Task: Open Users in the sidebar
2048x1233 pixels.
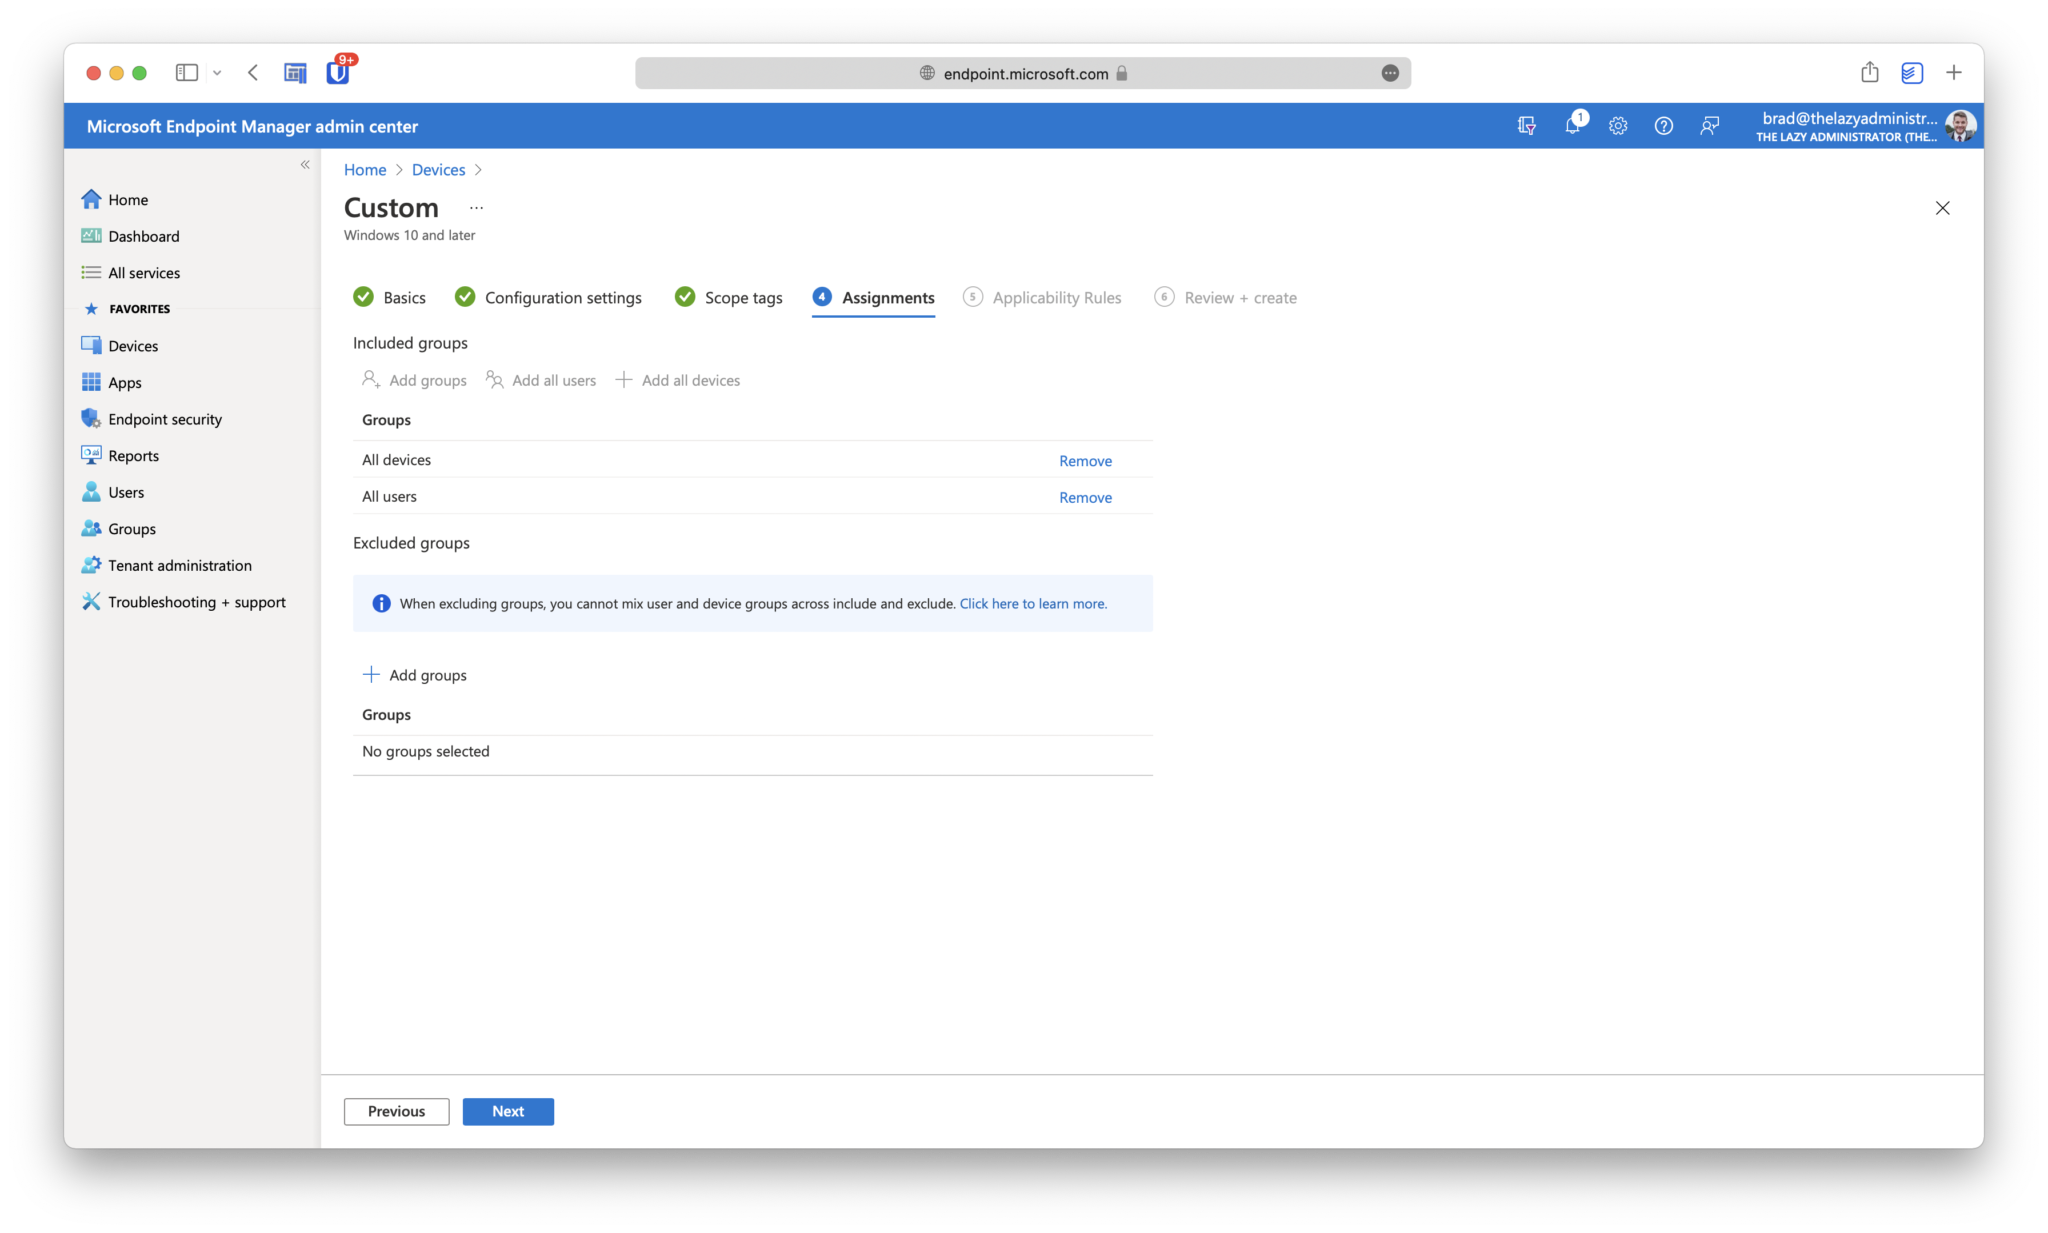Action: 112,492
